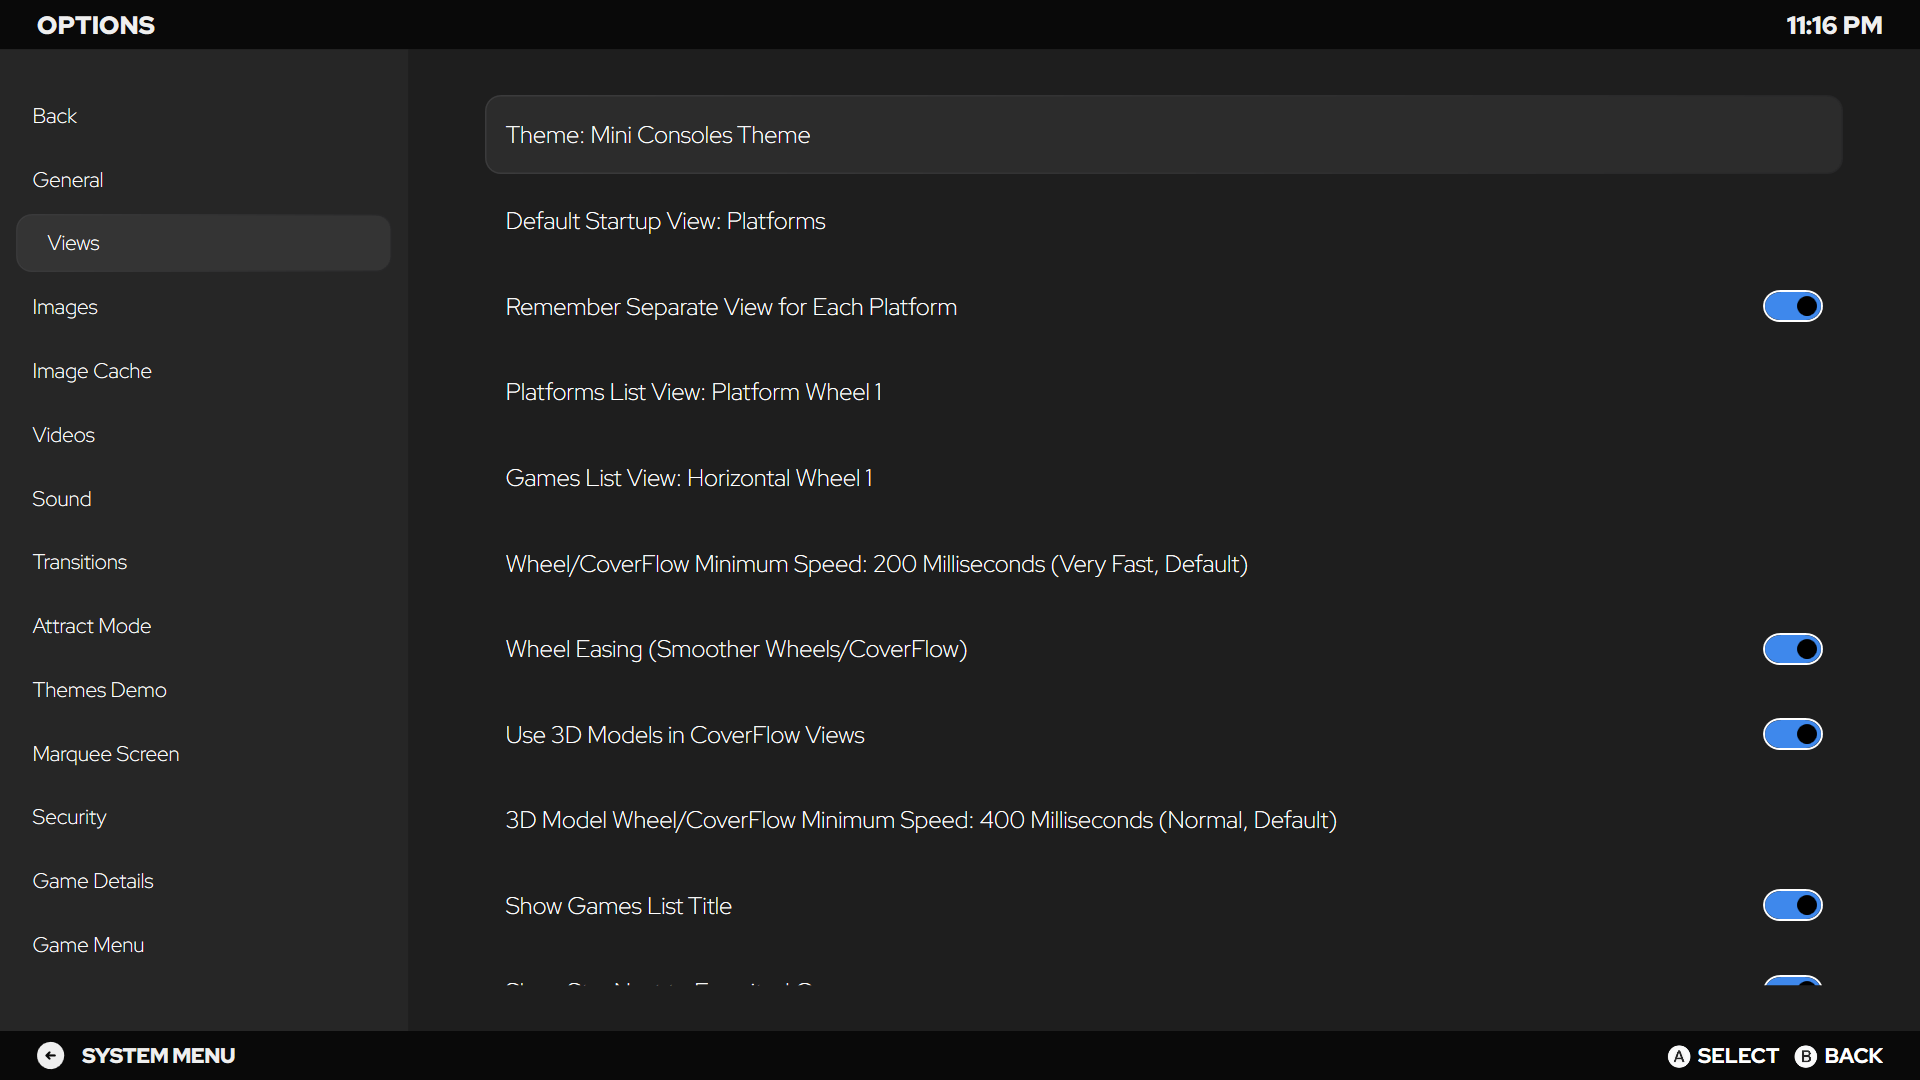Open the Themes Demo category
Screen dimensions: 1920x1080
tap(203, 690)
